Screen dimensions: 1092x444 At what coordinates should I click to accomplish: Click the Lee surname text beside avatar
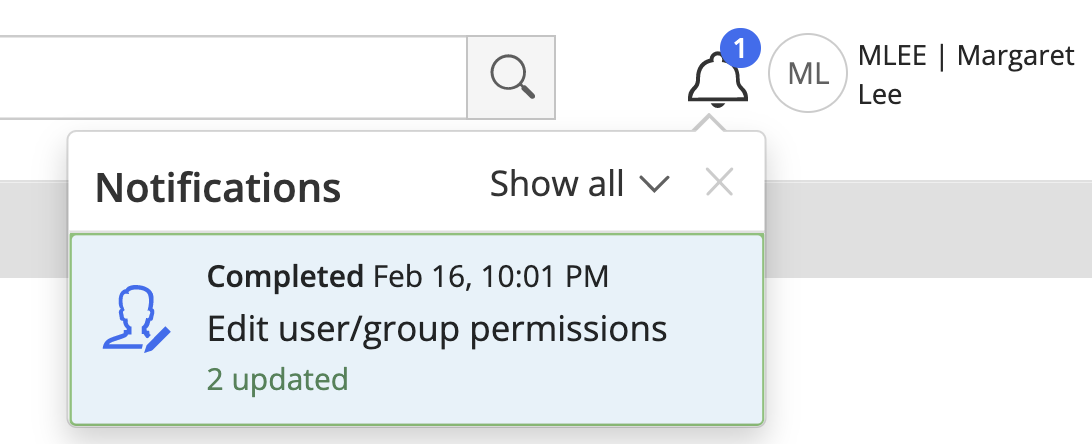[x=880, y=95]
